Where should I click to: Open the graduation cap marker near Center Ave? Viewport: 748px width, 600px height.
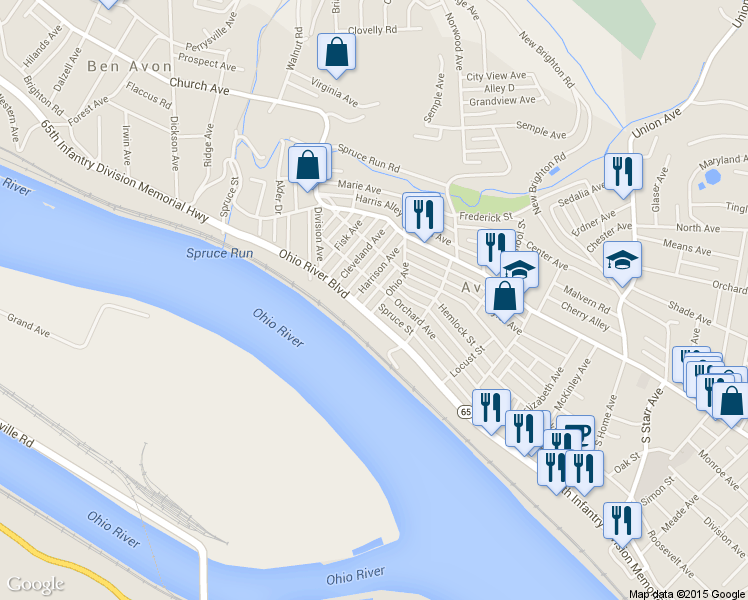(x=520, y=268)
